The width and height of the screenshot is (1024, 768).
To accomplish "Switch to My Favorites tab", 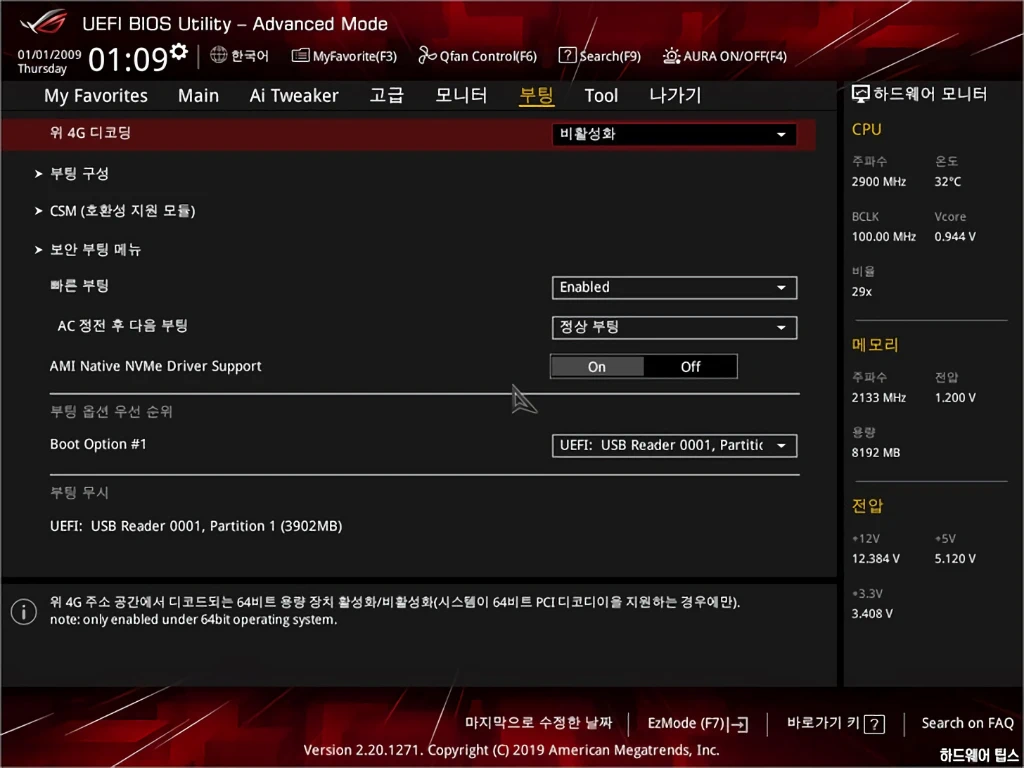I will [x=96, y=96].
